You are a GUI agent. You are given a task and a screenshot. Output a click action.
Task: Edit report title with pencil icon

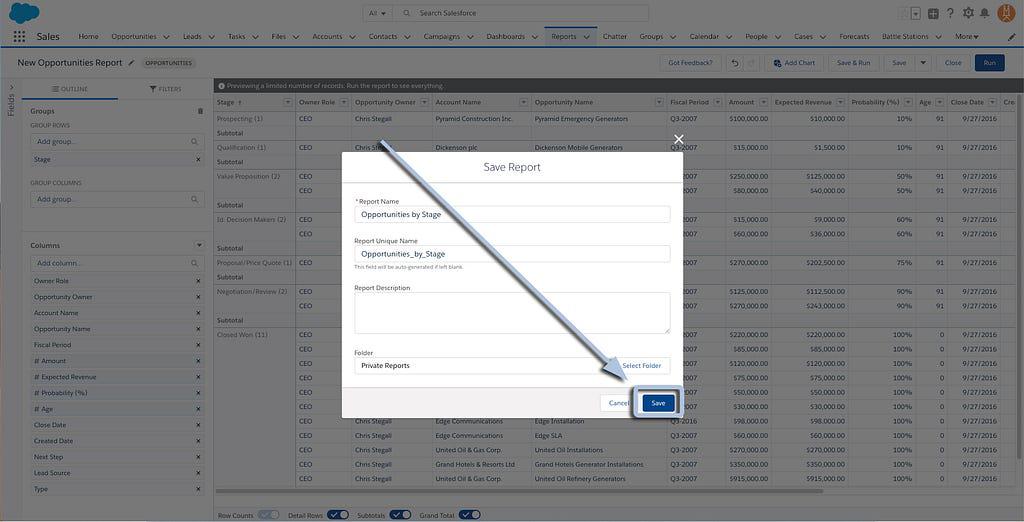(131, 63)
